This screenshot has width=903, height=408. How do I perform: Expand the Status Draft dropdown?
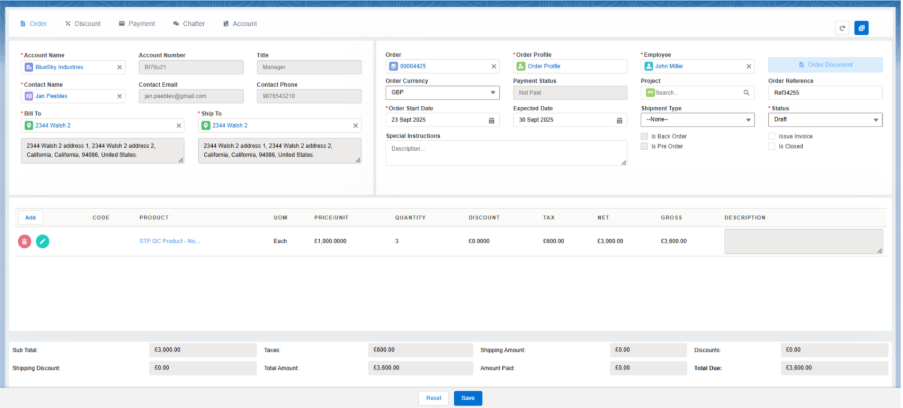pyautogui.click(x=825, y=120)
